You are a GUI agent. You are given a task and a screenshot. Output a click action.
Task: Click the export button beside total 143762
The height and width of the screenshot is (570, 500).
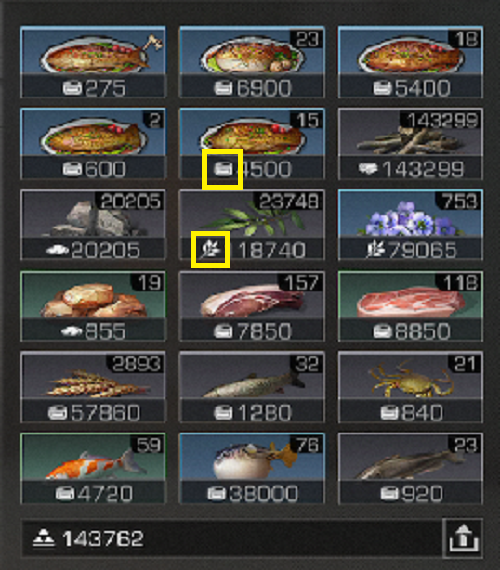[463, 538]
